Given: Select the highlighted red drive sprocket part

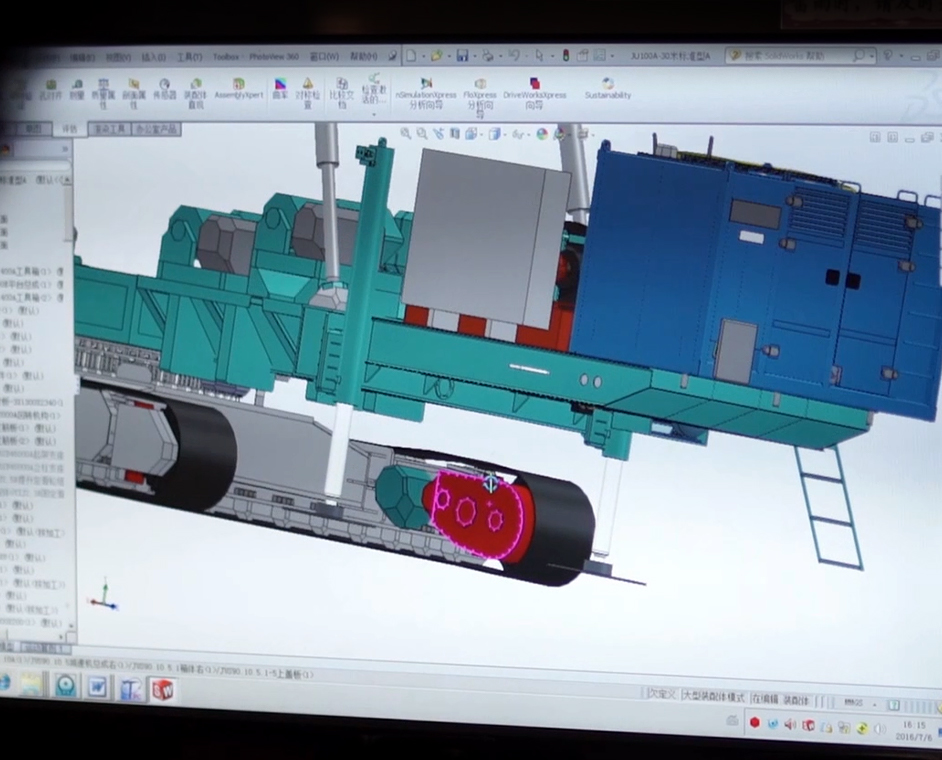Looking at the screenshot, I should 479,515.
